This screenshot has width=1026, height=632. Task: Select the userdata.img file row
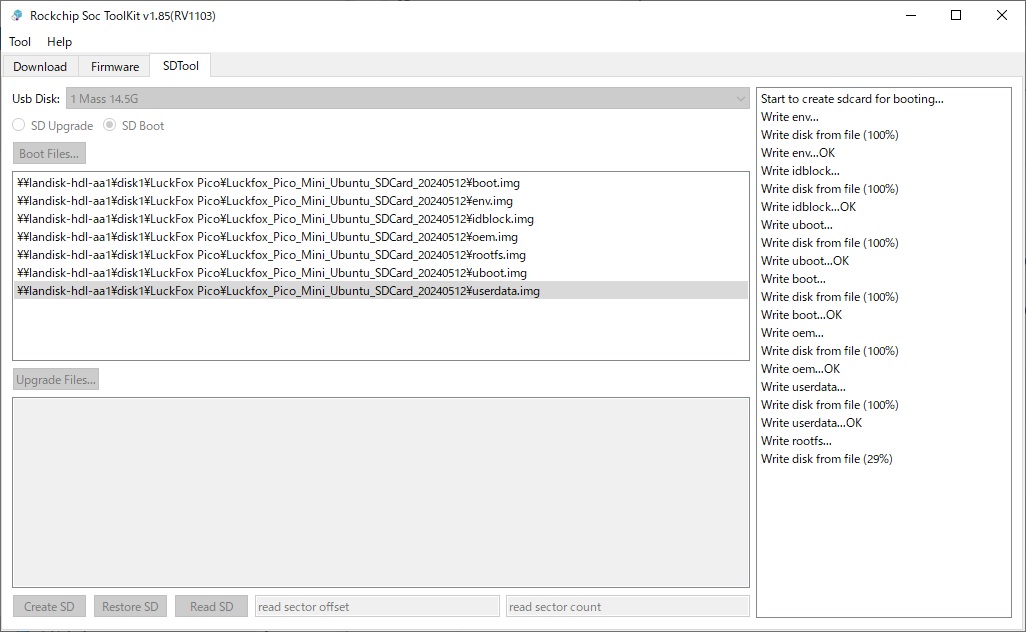[381, 291]
